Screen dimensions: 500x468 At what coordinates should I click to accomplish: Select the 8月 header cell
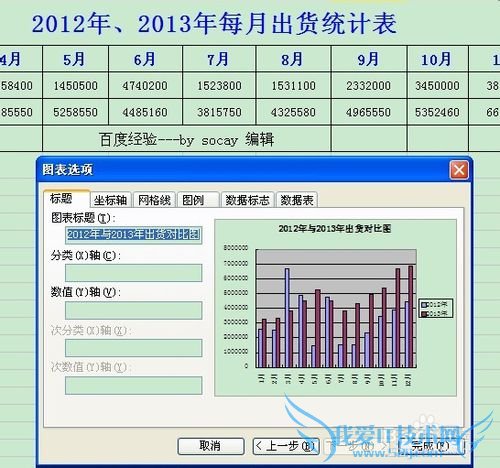pyautogui.click(x=293, y=59)
